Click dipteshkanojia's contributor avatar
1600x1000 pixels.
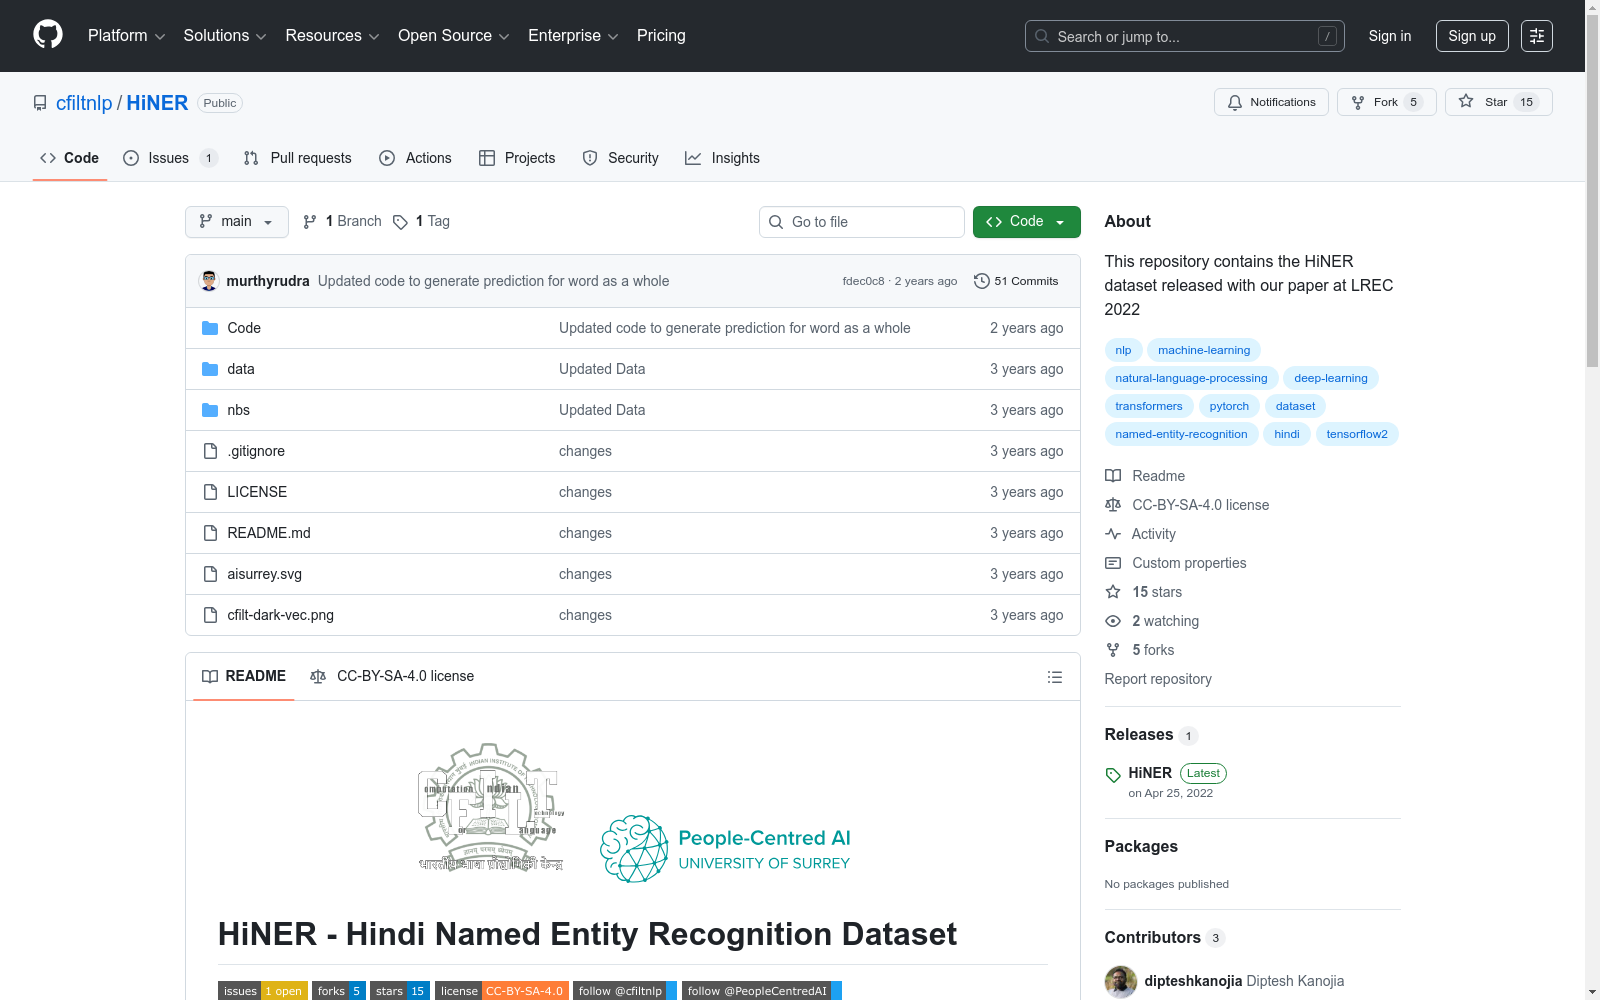pos(1121,982)
